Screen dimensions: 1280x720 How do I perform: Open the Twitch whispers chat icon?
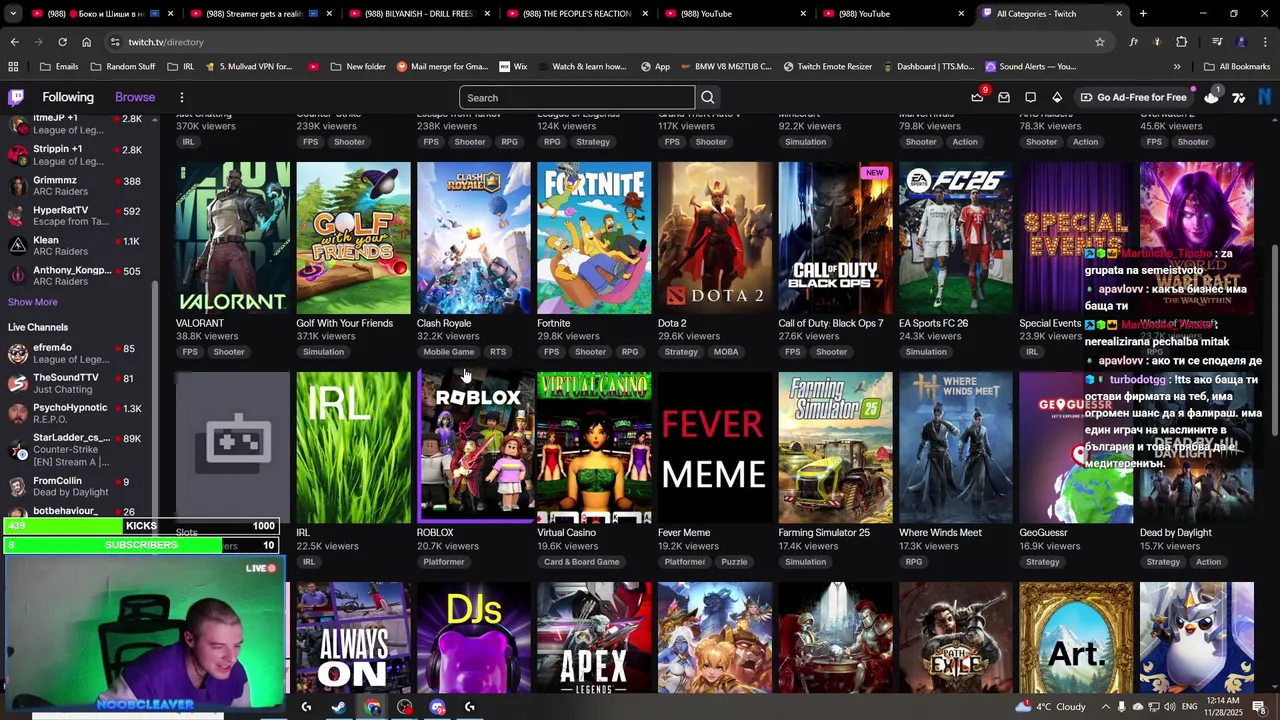1030,97
